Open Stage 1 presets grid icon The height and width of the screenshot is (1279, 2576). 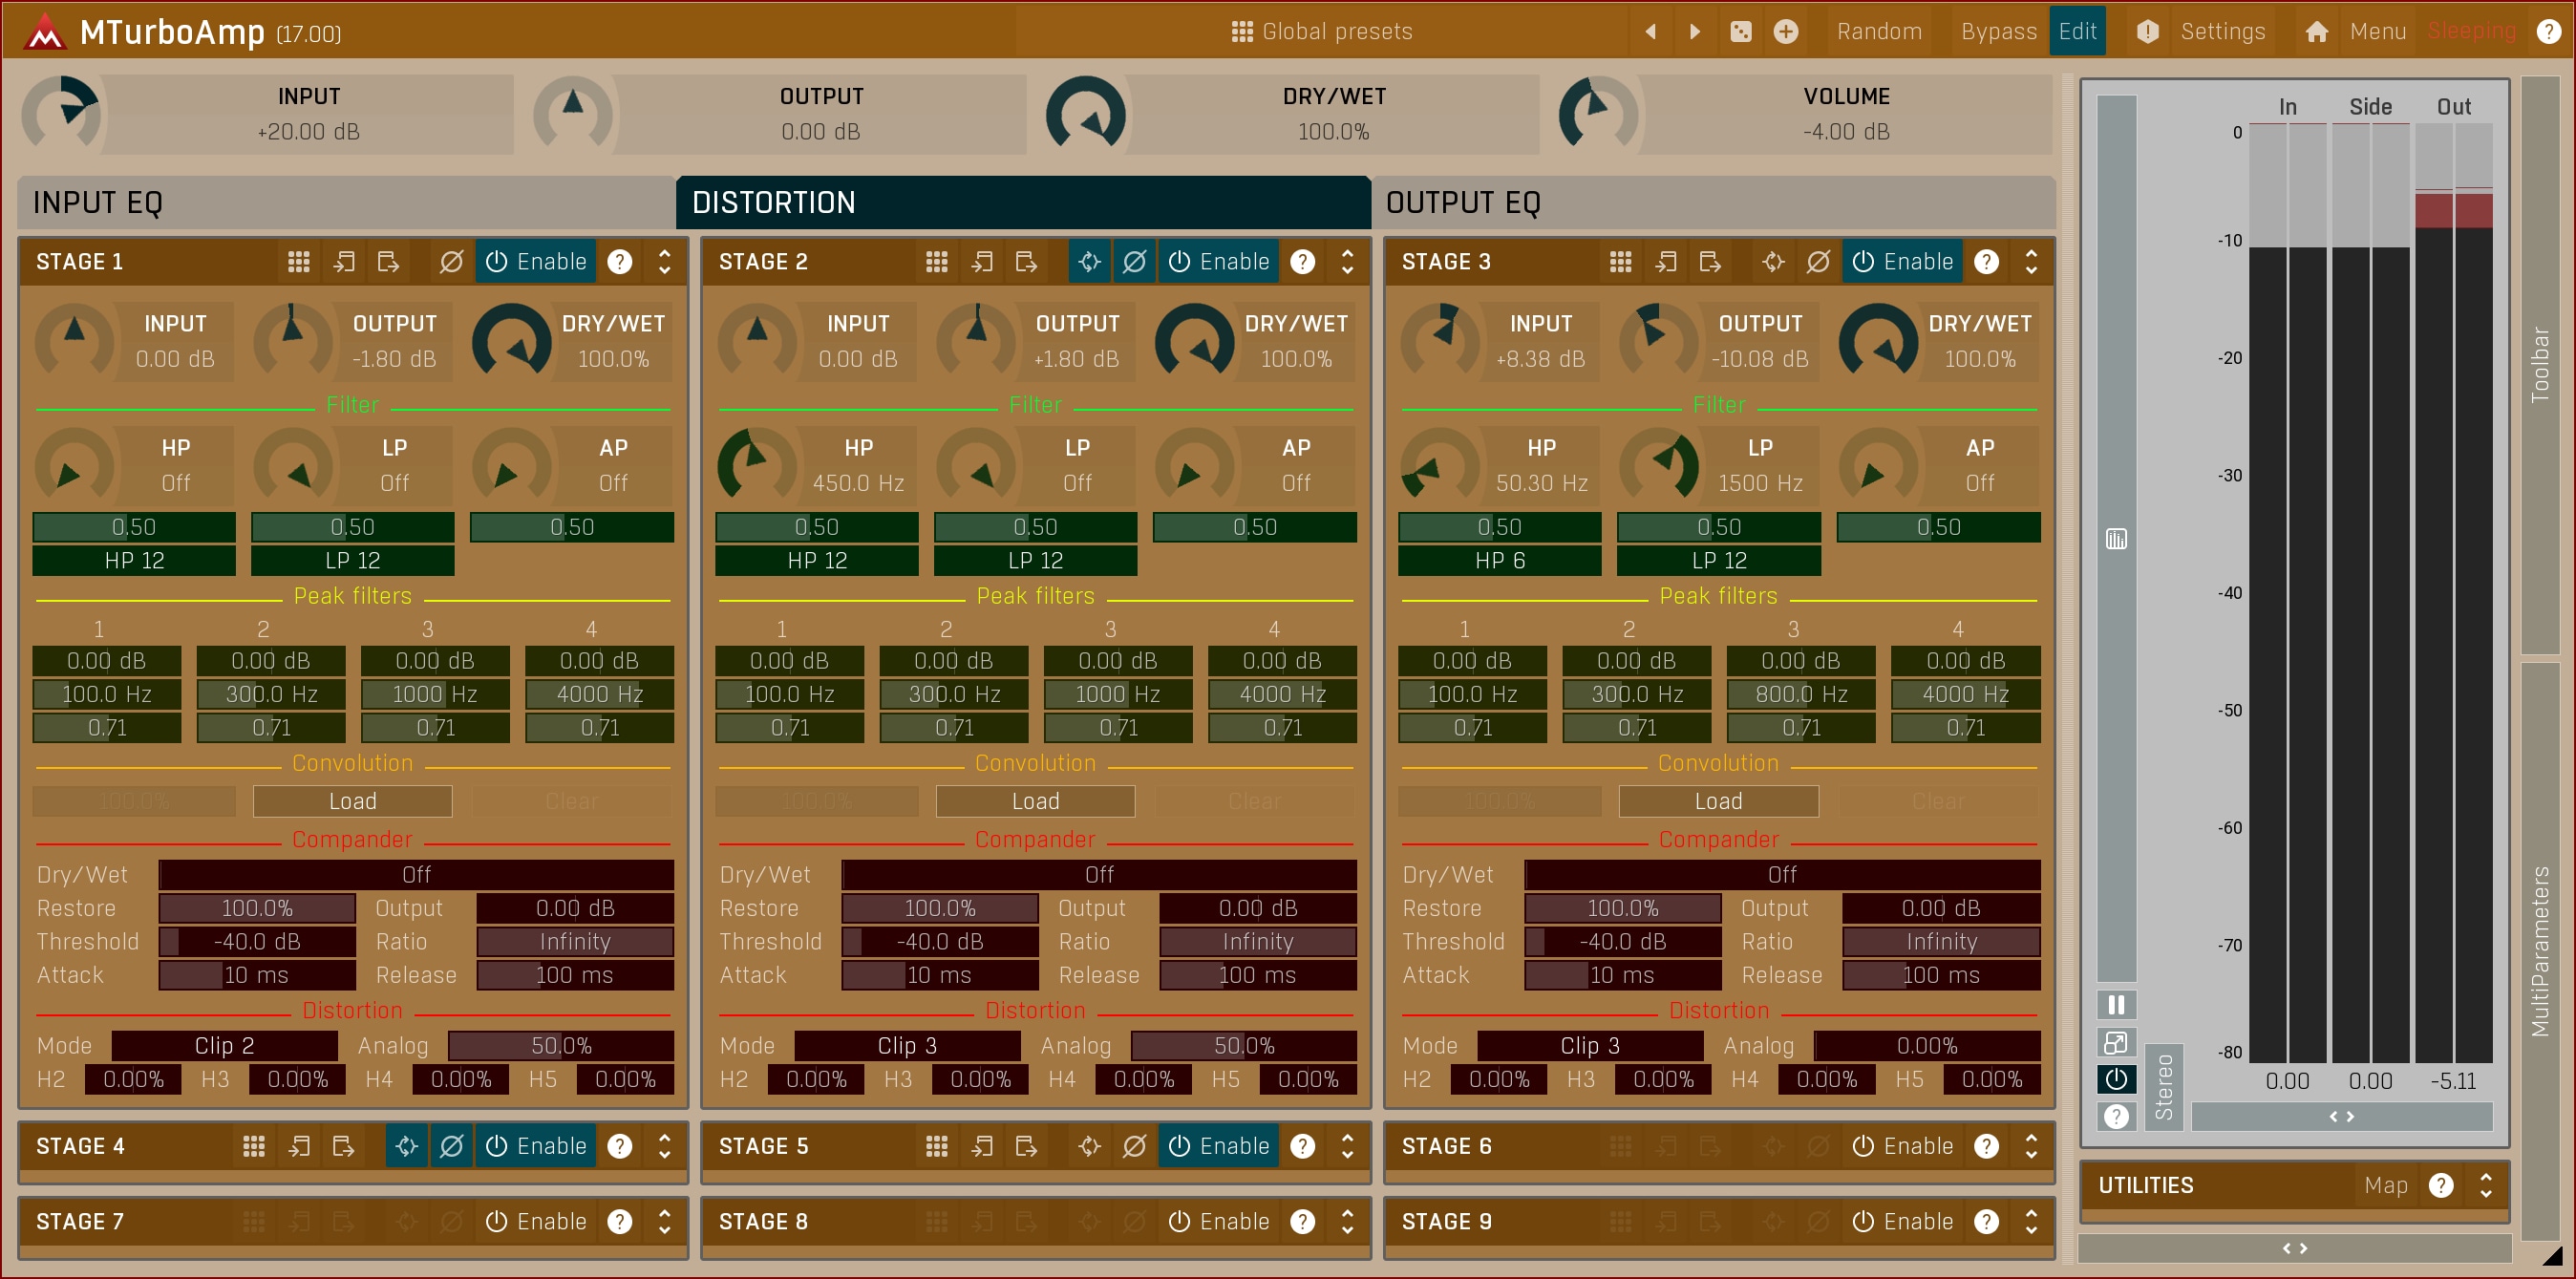298,262
